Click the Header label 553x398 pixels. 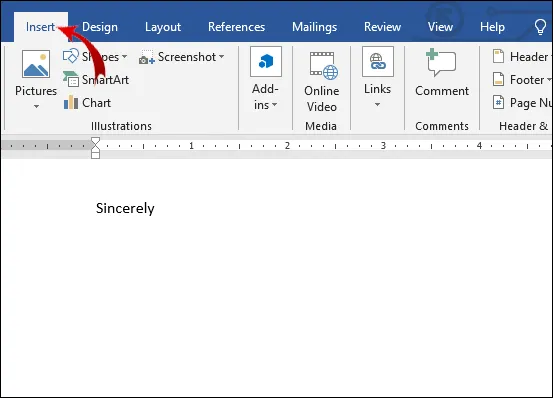tap(529, 57)
